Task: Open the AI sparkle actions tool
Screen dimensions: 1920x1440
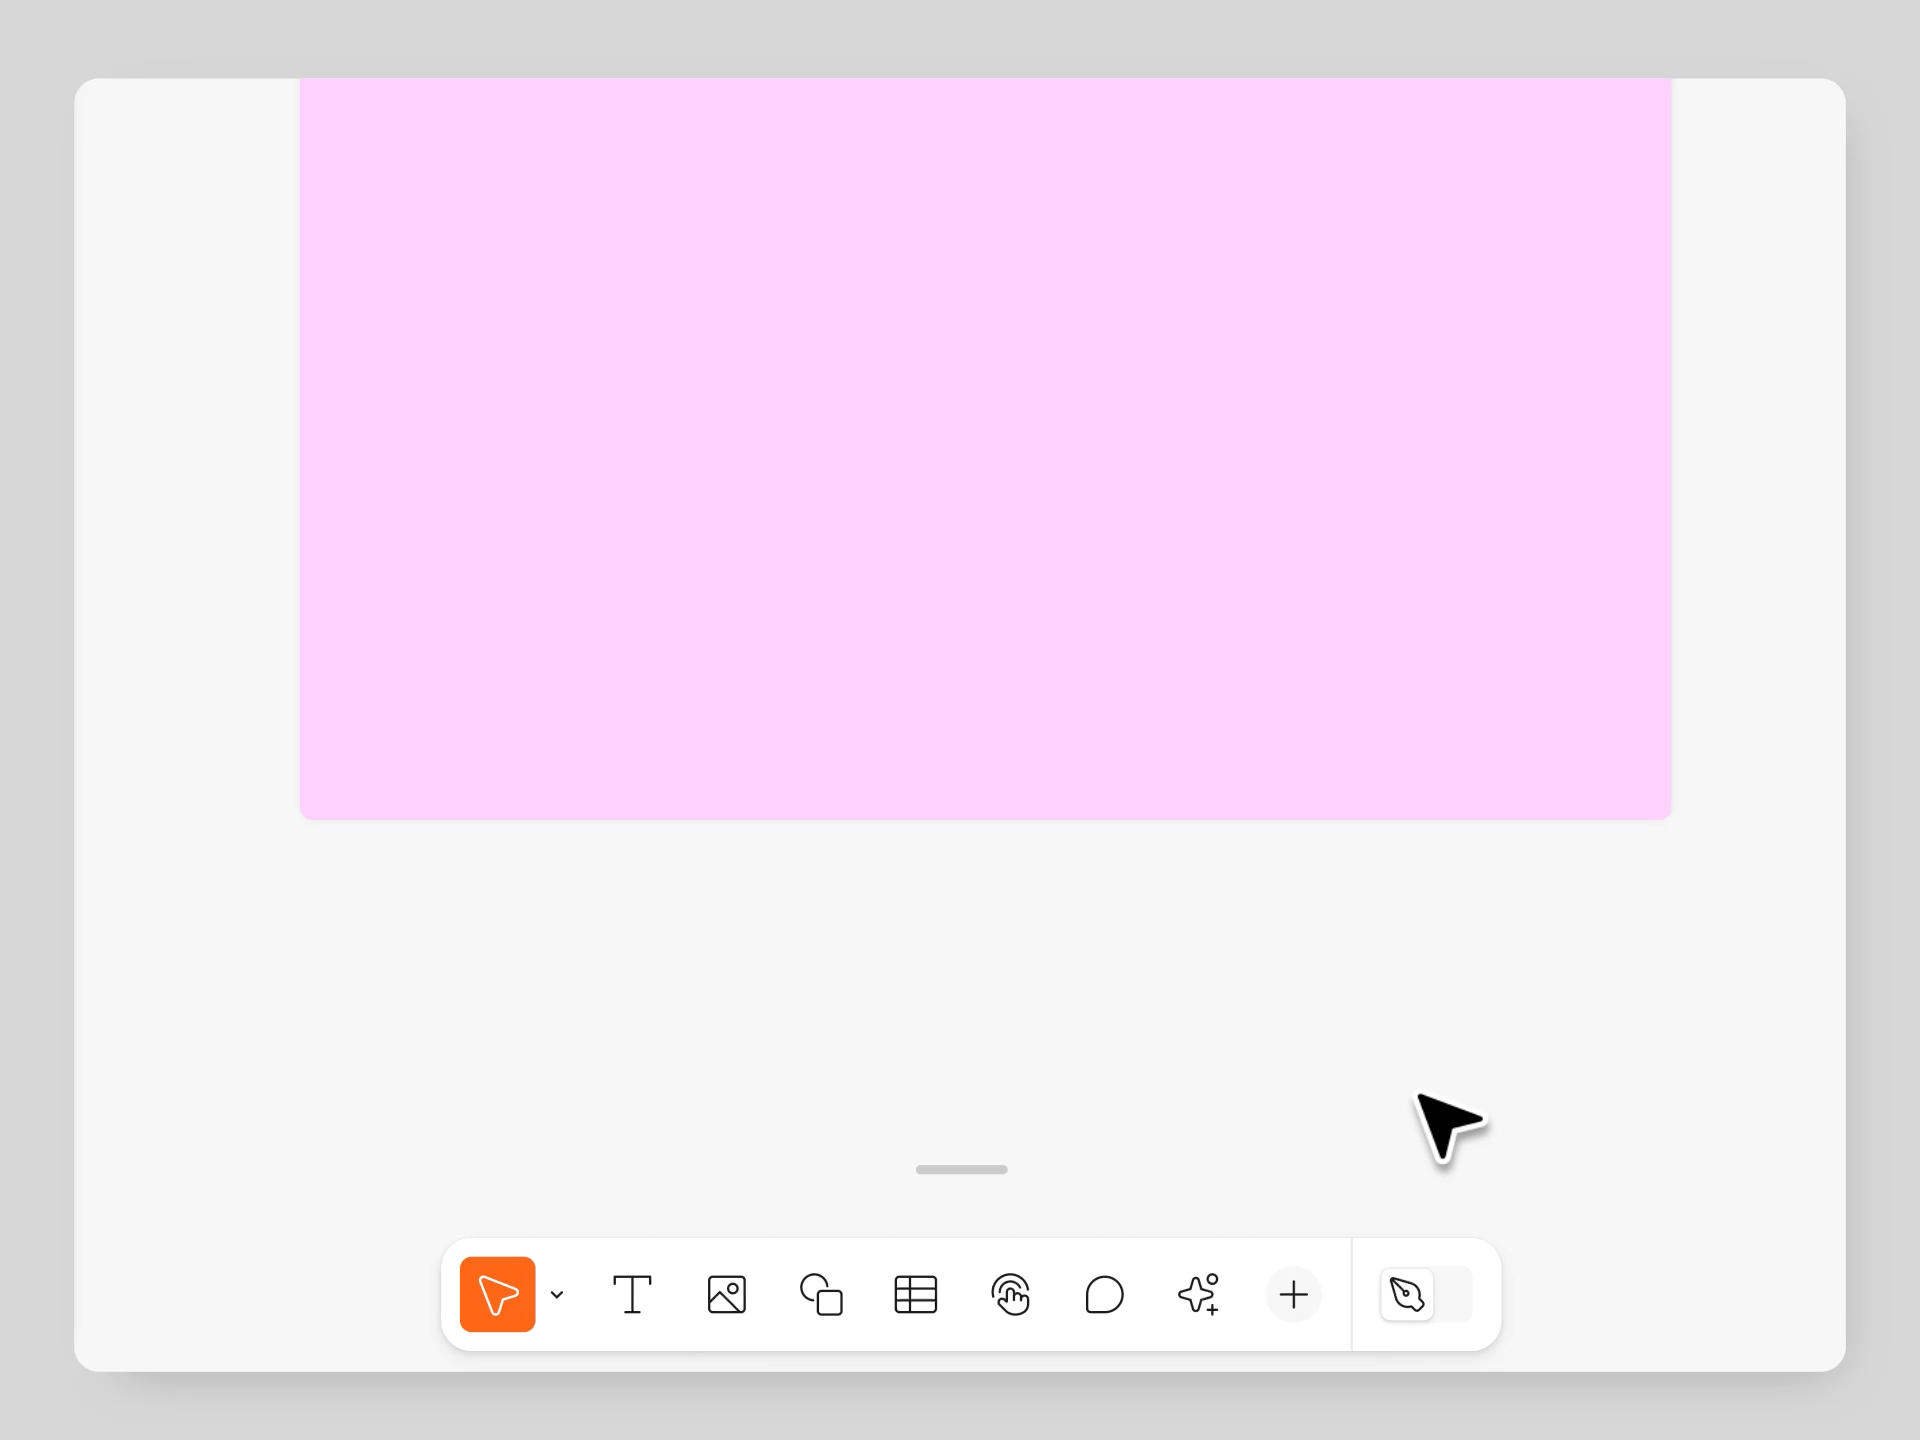Action: pos(1199,1295)
